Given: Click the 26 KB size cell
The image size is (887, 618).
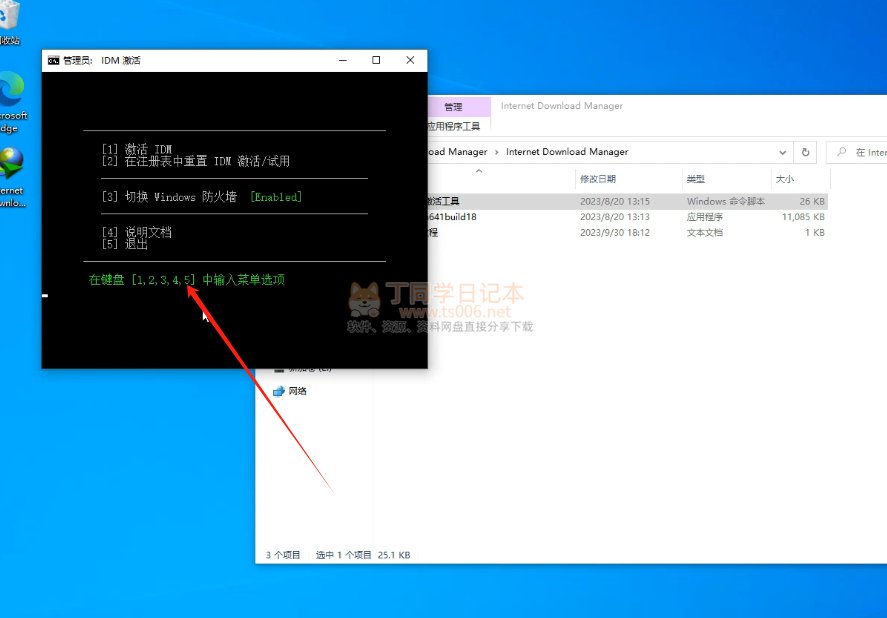Looking at the screenshot, I should coord(812,201).
